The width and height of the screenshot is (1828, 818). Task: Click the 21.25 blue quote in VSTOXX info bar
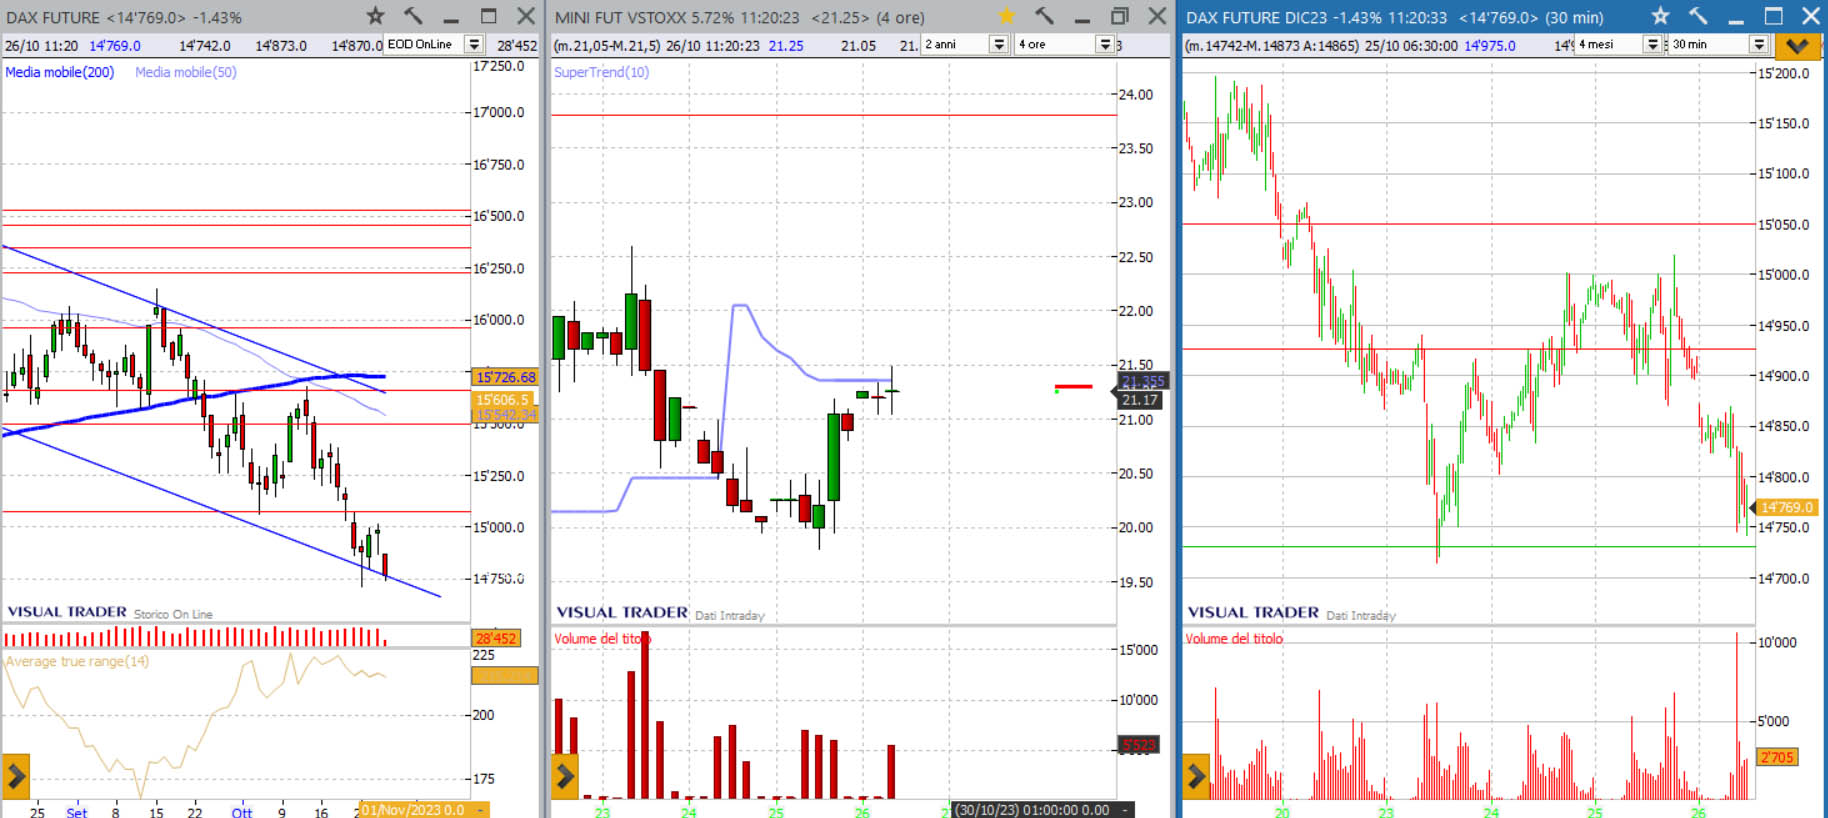786,46
